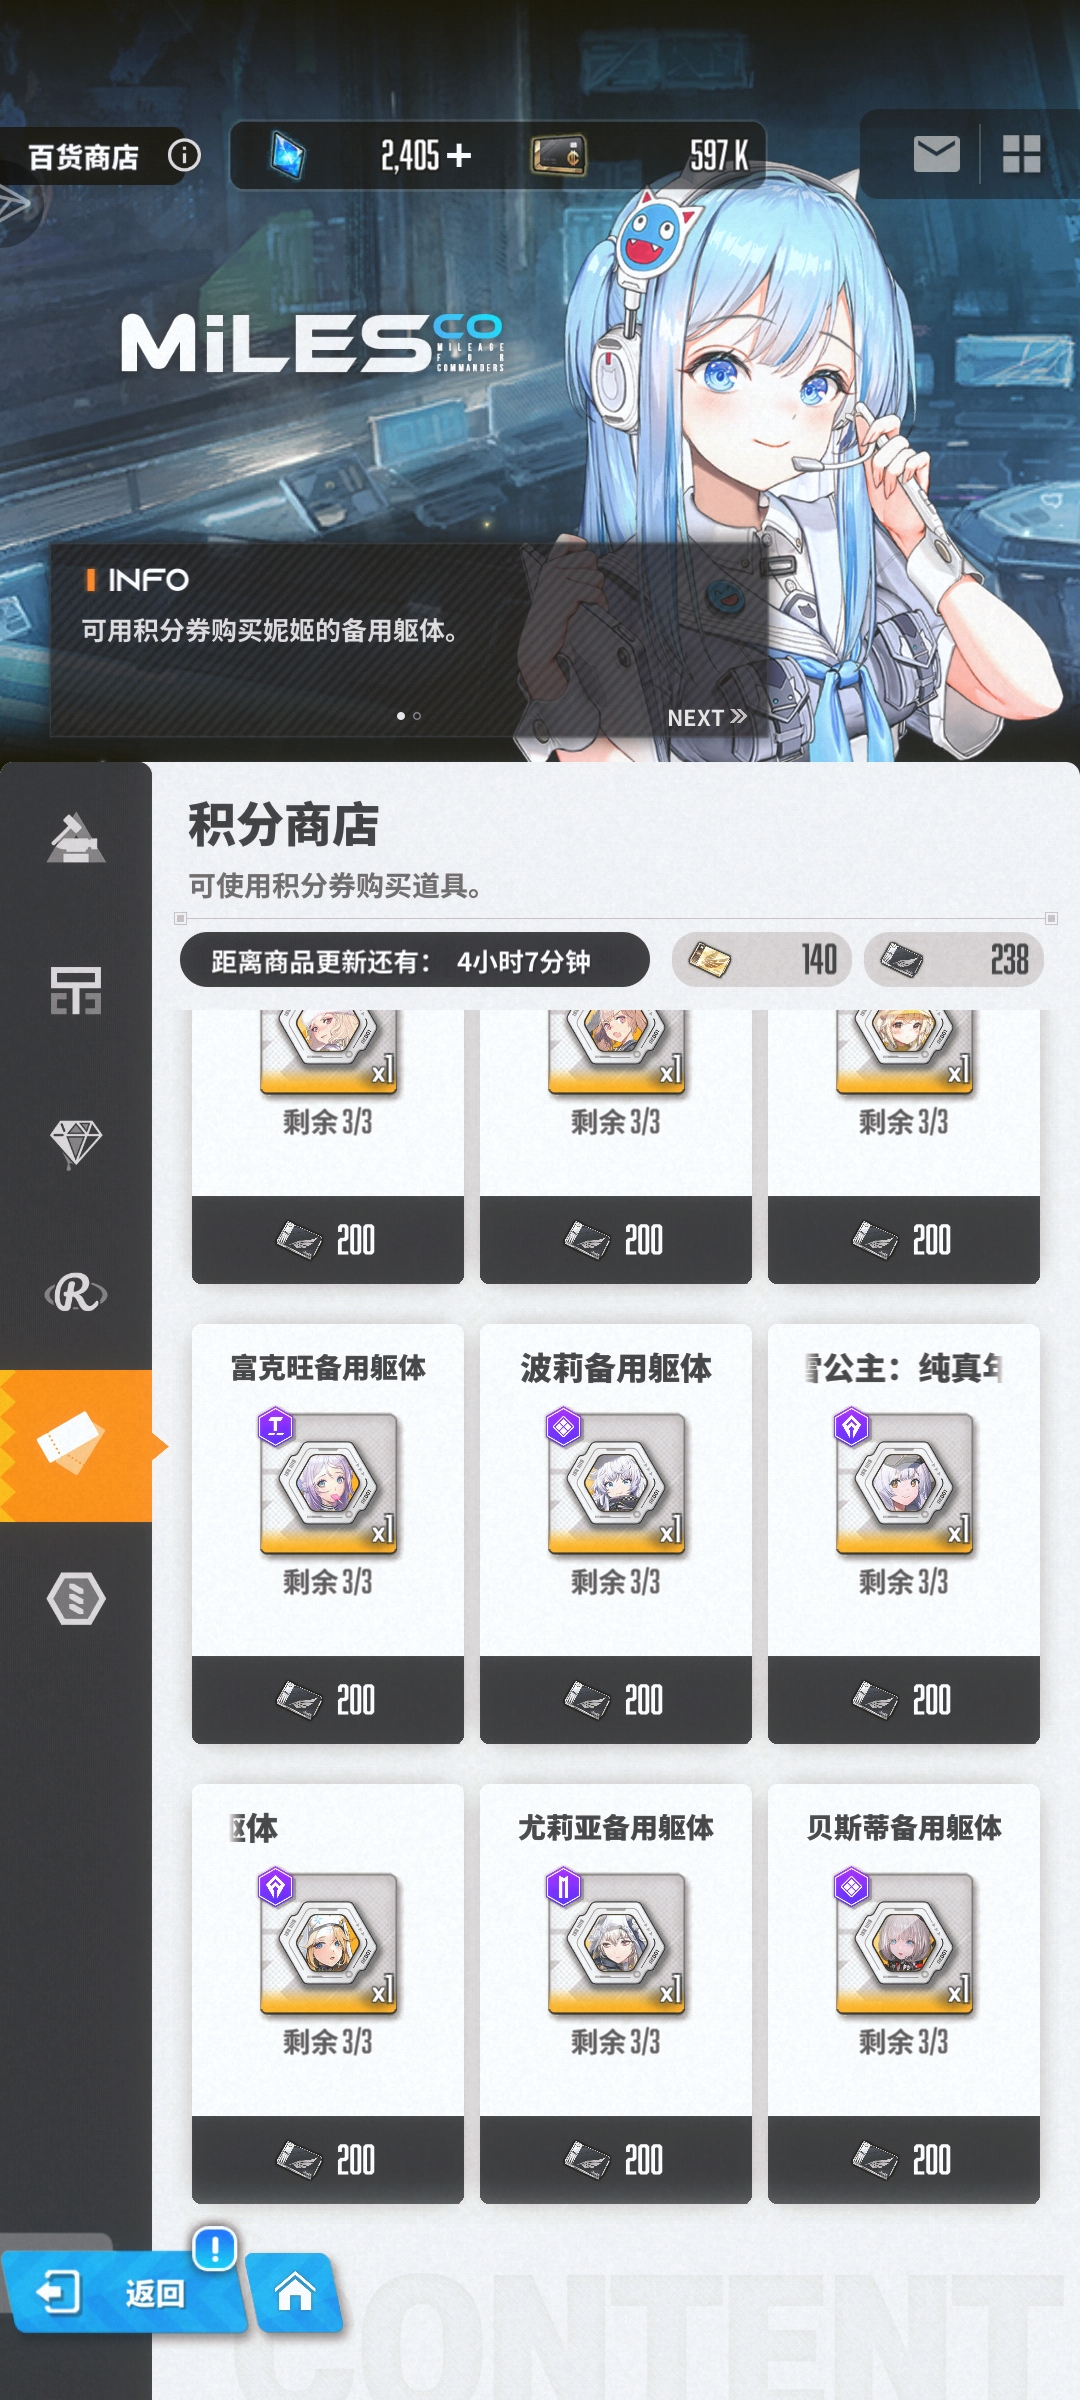The height and width of the screenshot is (2400, 1080).
Task: Open the storefront sidebar shop icon
Action: point(76,990)
